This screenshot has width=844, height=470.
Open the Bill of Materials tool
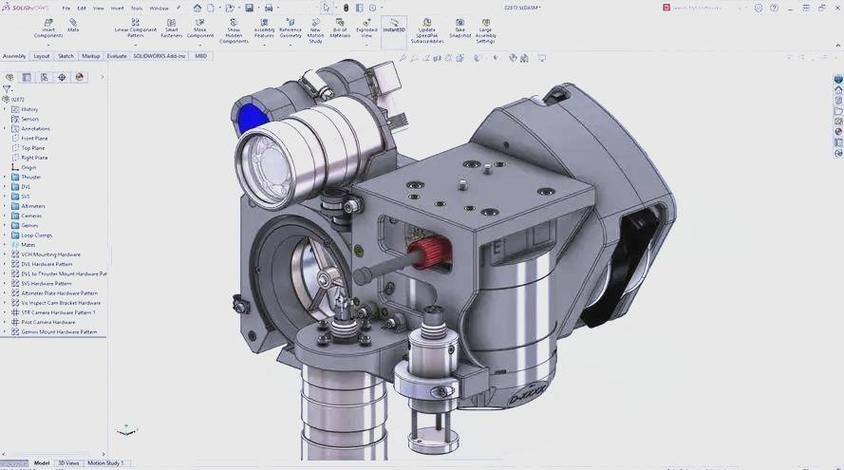(340, 29)
